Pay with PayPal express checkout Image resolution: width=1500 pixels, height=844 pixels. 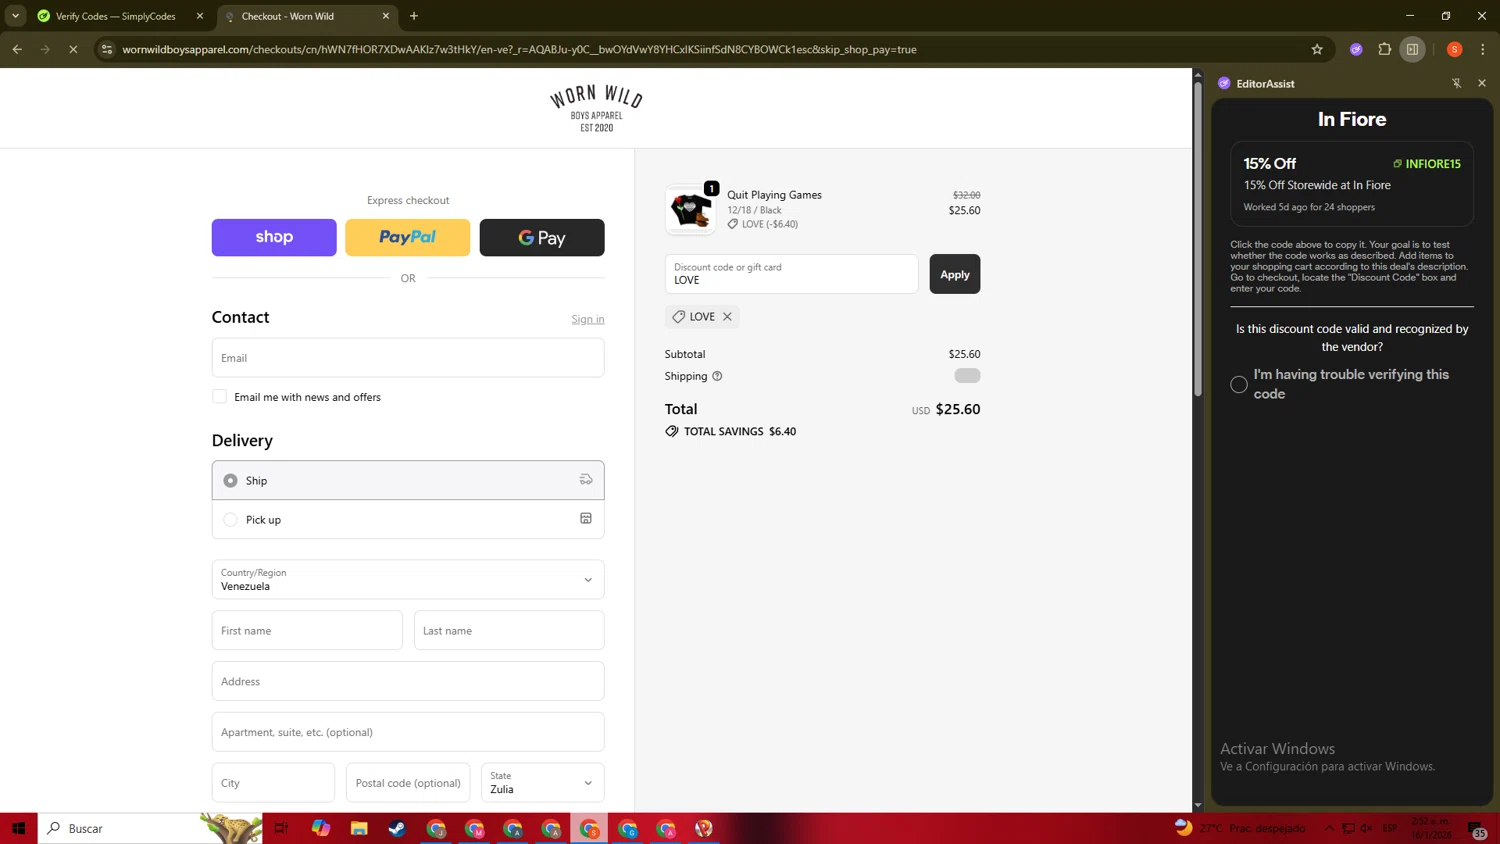(x=408, y=237)
